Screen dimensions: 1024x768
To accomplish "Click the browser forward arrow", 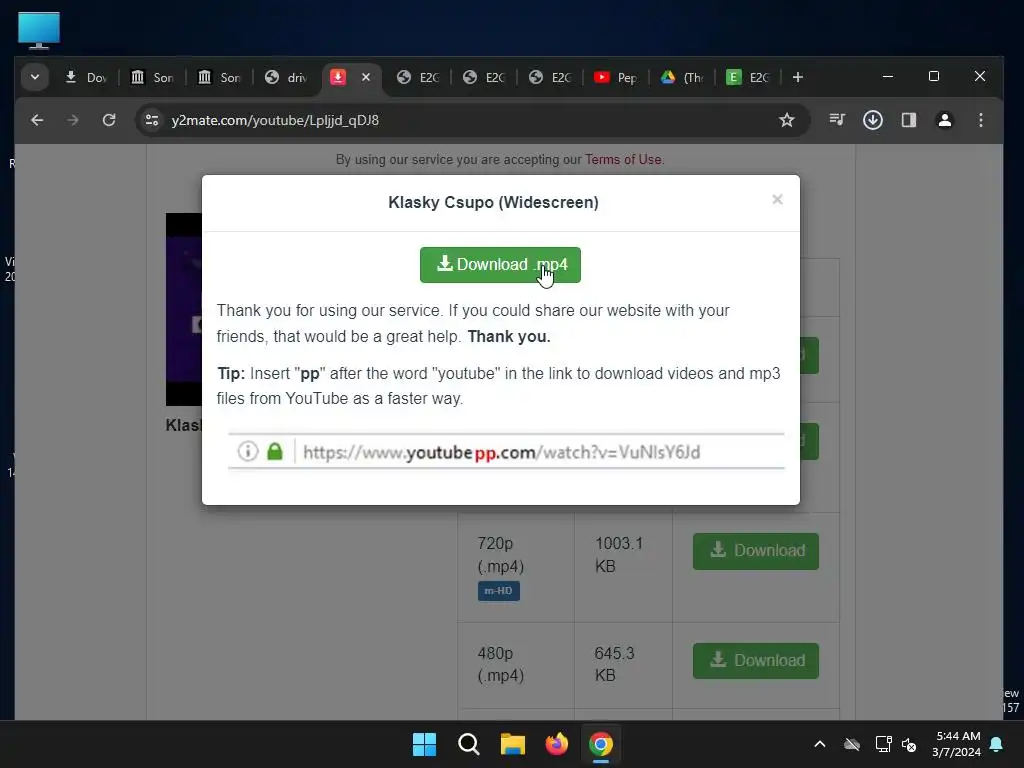I will [x=72, y=120].
